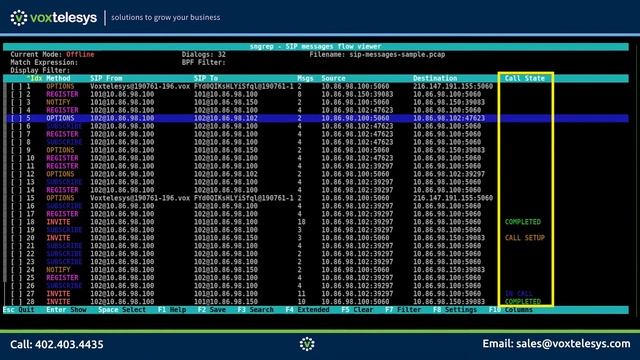Click destination 10.86.98.102:39297 in row 12
Screen dimensions: 640x360
(x=449, y=174)
